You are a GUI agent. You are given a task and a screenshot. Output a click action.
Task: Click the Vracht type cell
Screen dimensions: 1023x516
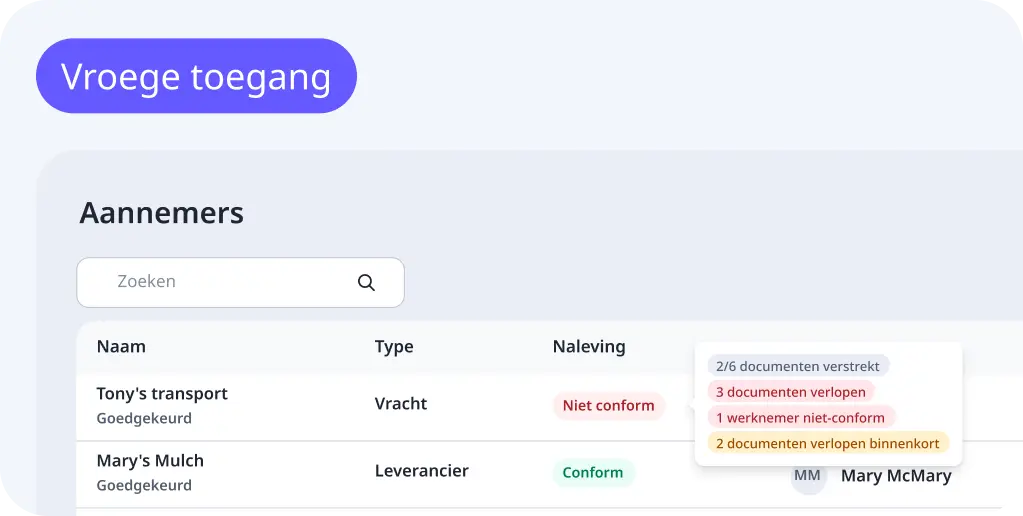(401, 404)
